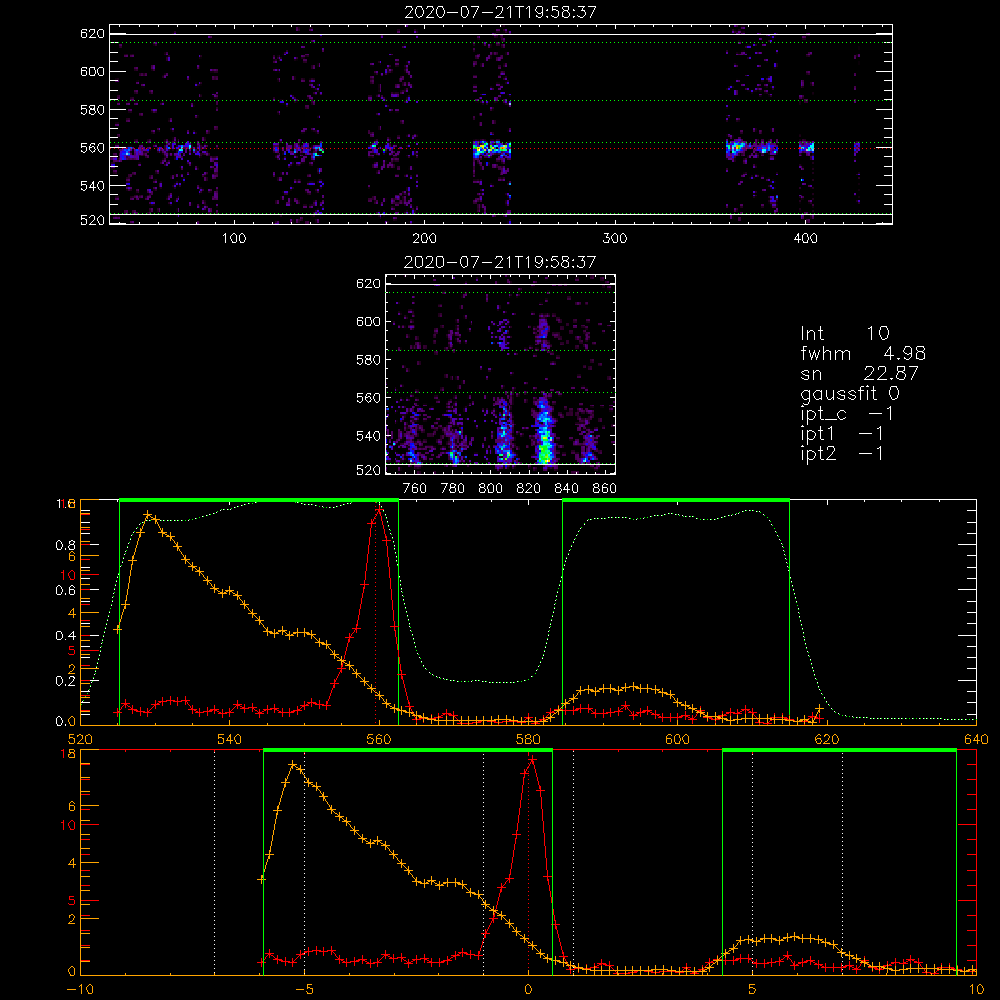Click y-axis label 580 on top spectrogram
The height and width of the screenshot is (1000, 1000).
point(92,110)
